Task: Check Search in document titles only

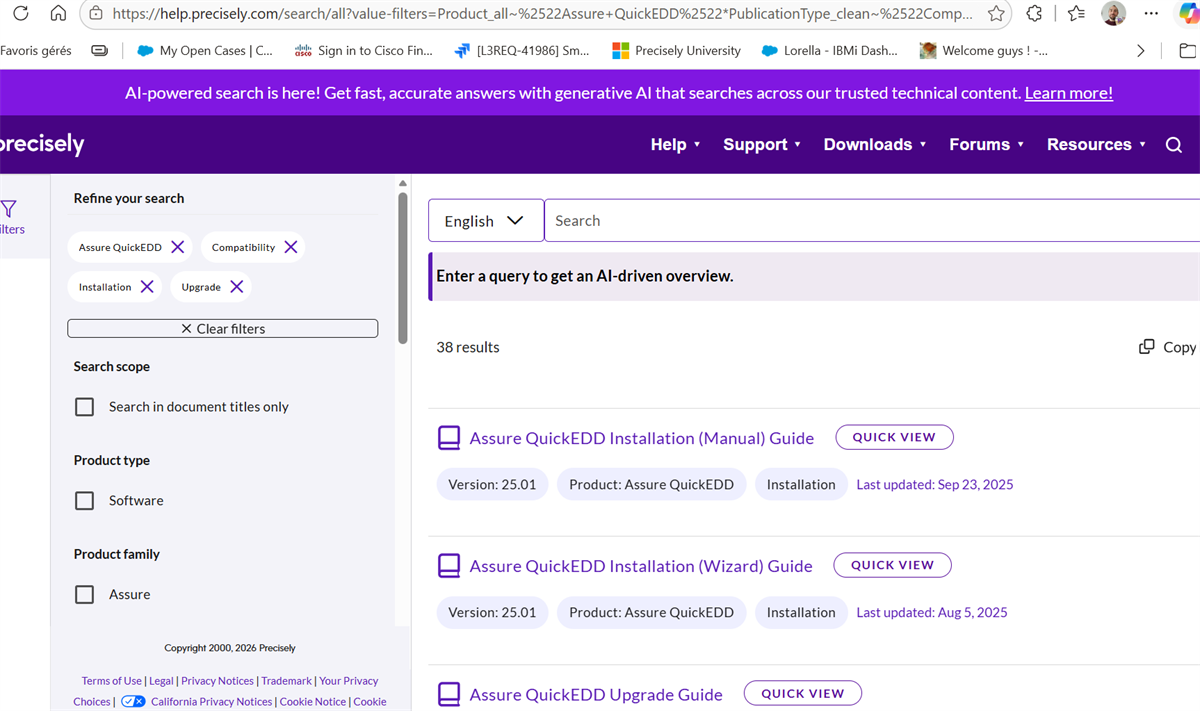Action: 85,407
